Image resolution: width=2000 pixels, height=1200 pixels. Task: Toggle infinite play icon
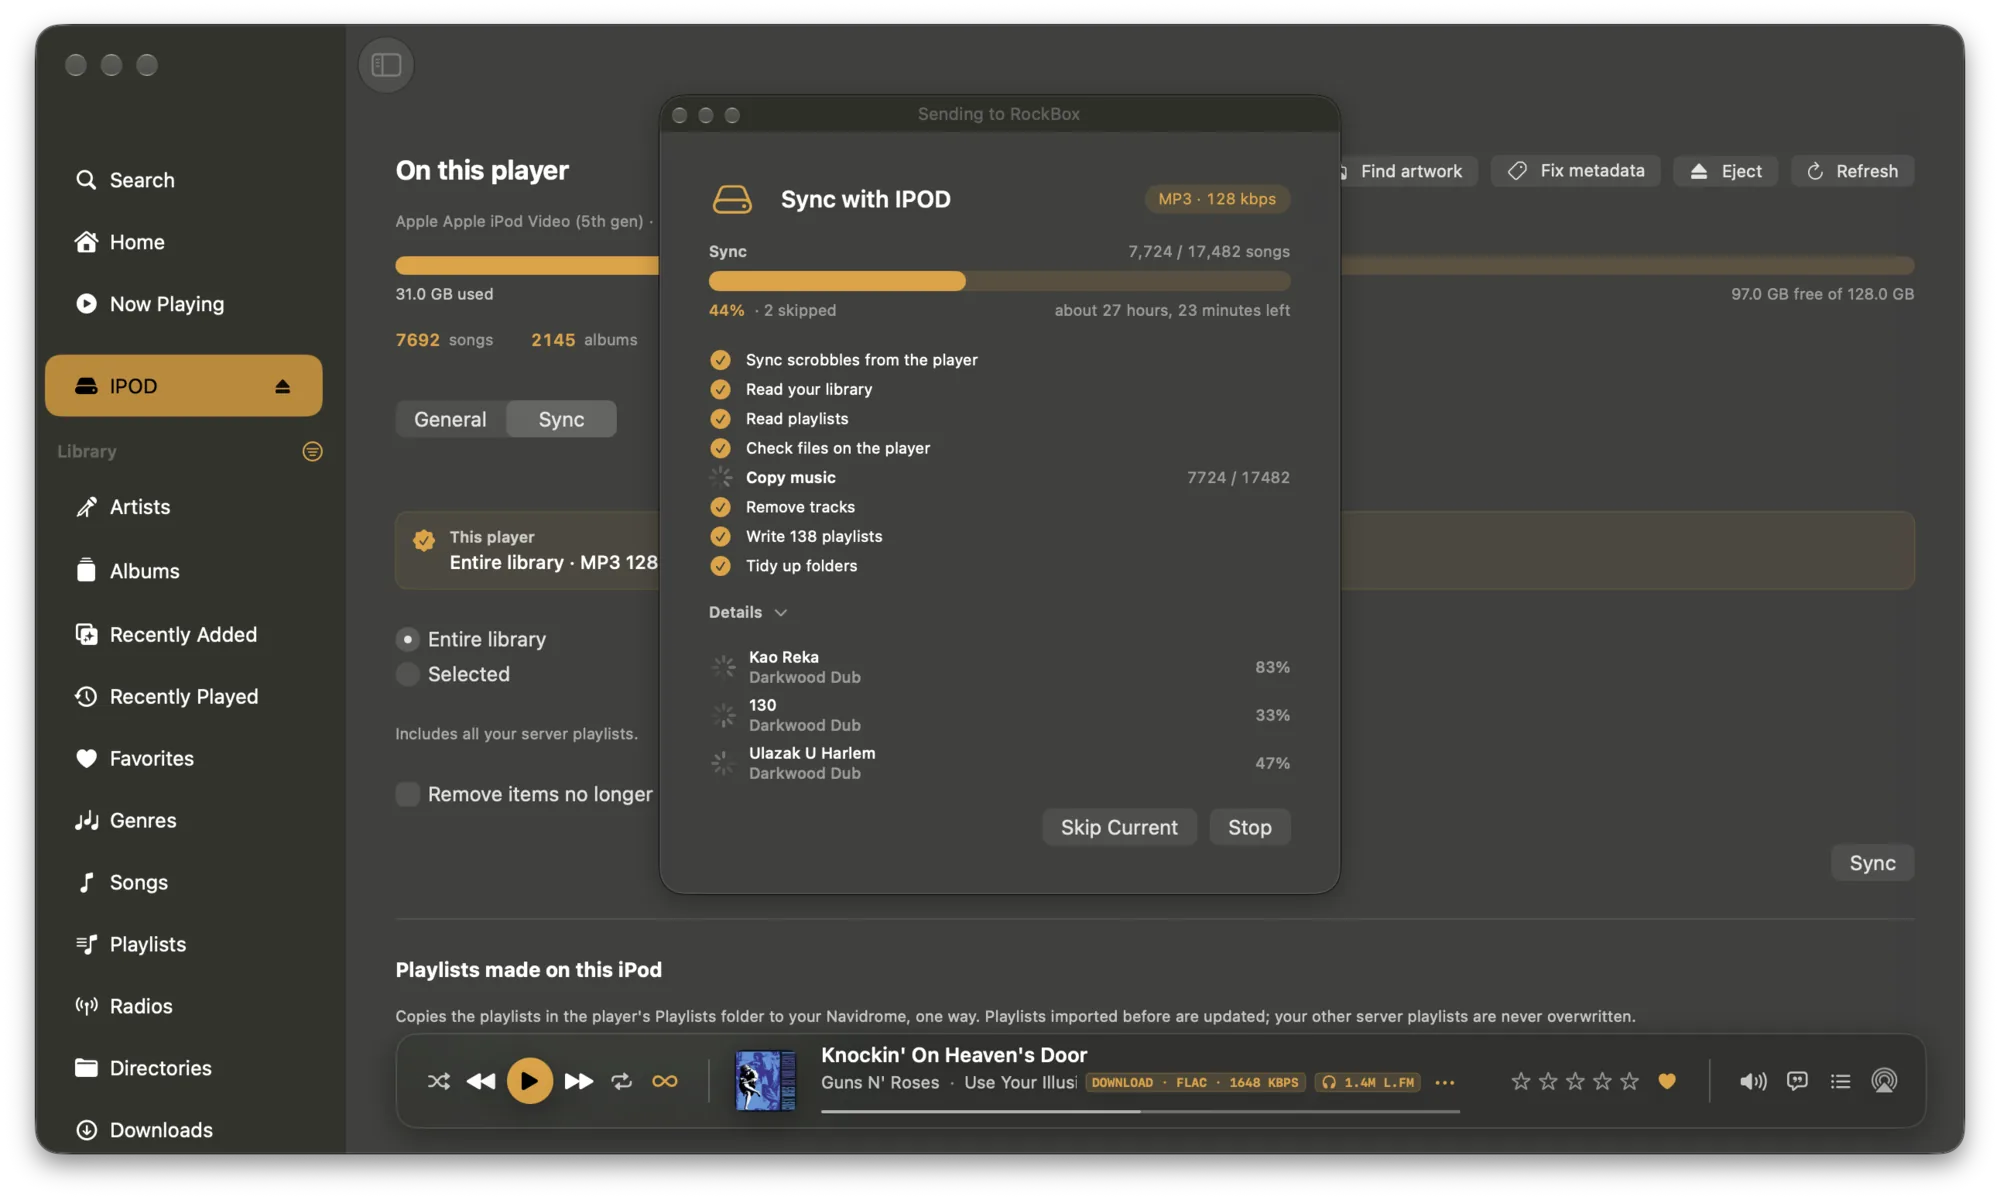pyautogui.click(x=665, y=1082)
